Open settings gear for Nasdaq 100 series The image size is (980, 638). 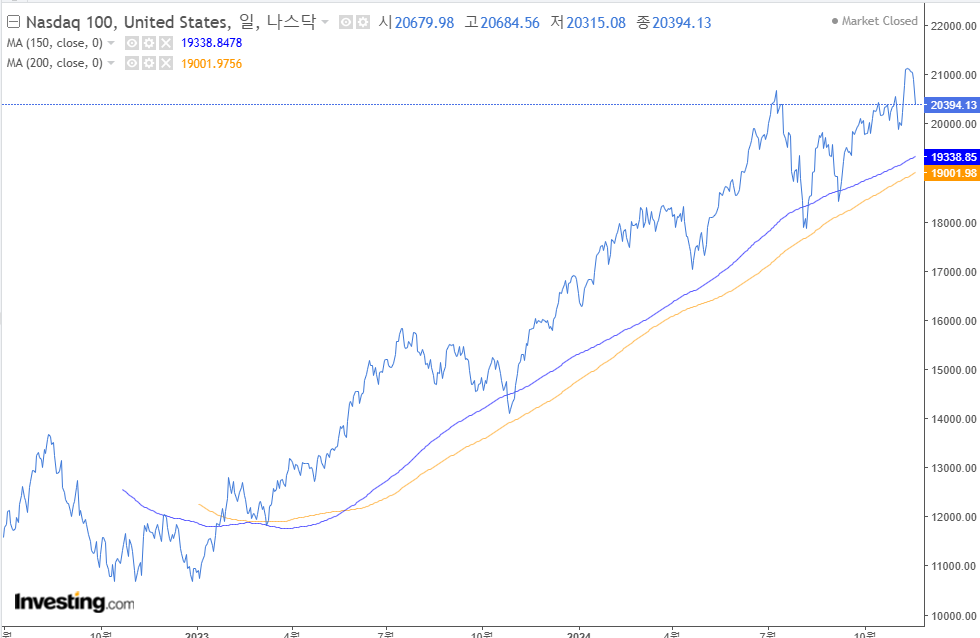[362, 22]
